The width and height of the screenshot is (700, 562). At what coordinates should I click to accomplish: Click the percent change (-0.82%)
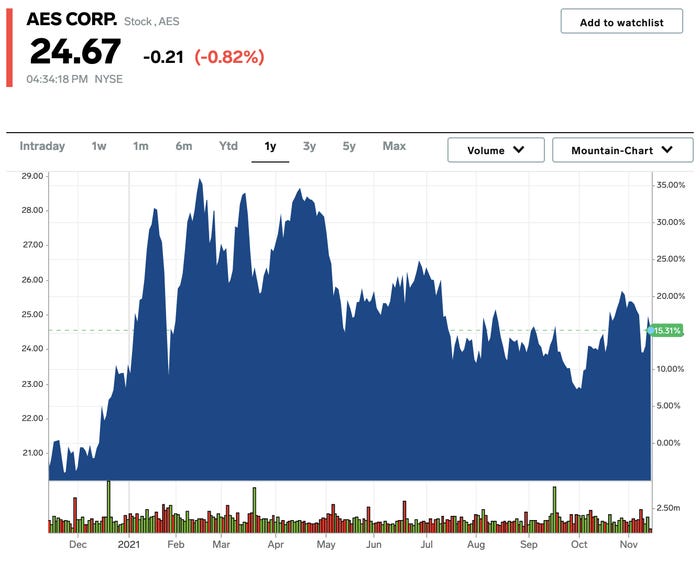click(229, 57)
